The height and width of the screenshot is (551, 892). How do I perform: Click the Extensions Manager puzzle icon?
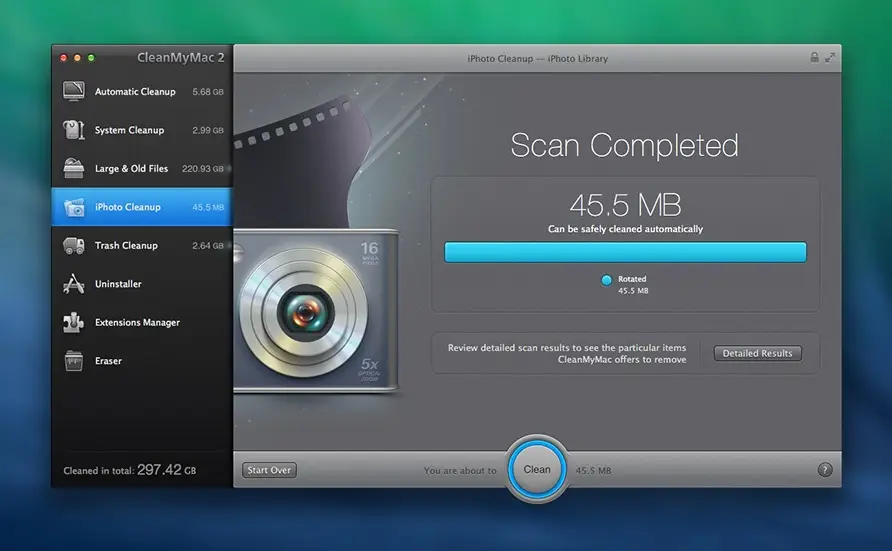point(74,322)
